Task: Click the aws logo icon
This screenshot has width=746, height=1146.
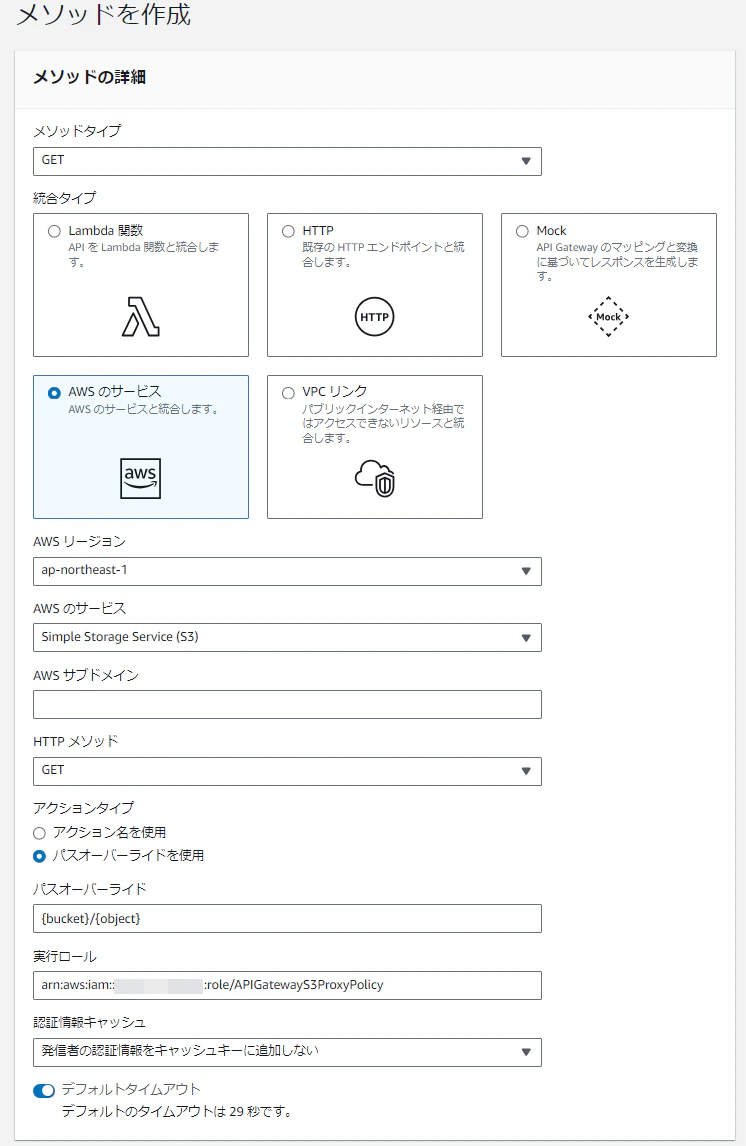Action: (x=140, y=479)
